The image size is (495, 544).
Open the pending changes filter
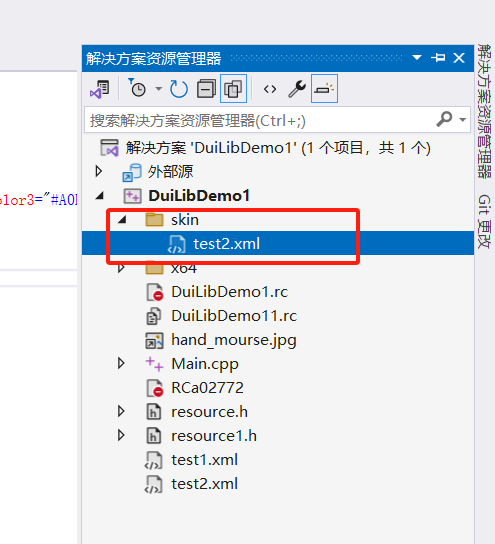click(x=137, y=89)
